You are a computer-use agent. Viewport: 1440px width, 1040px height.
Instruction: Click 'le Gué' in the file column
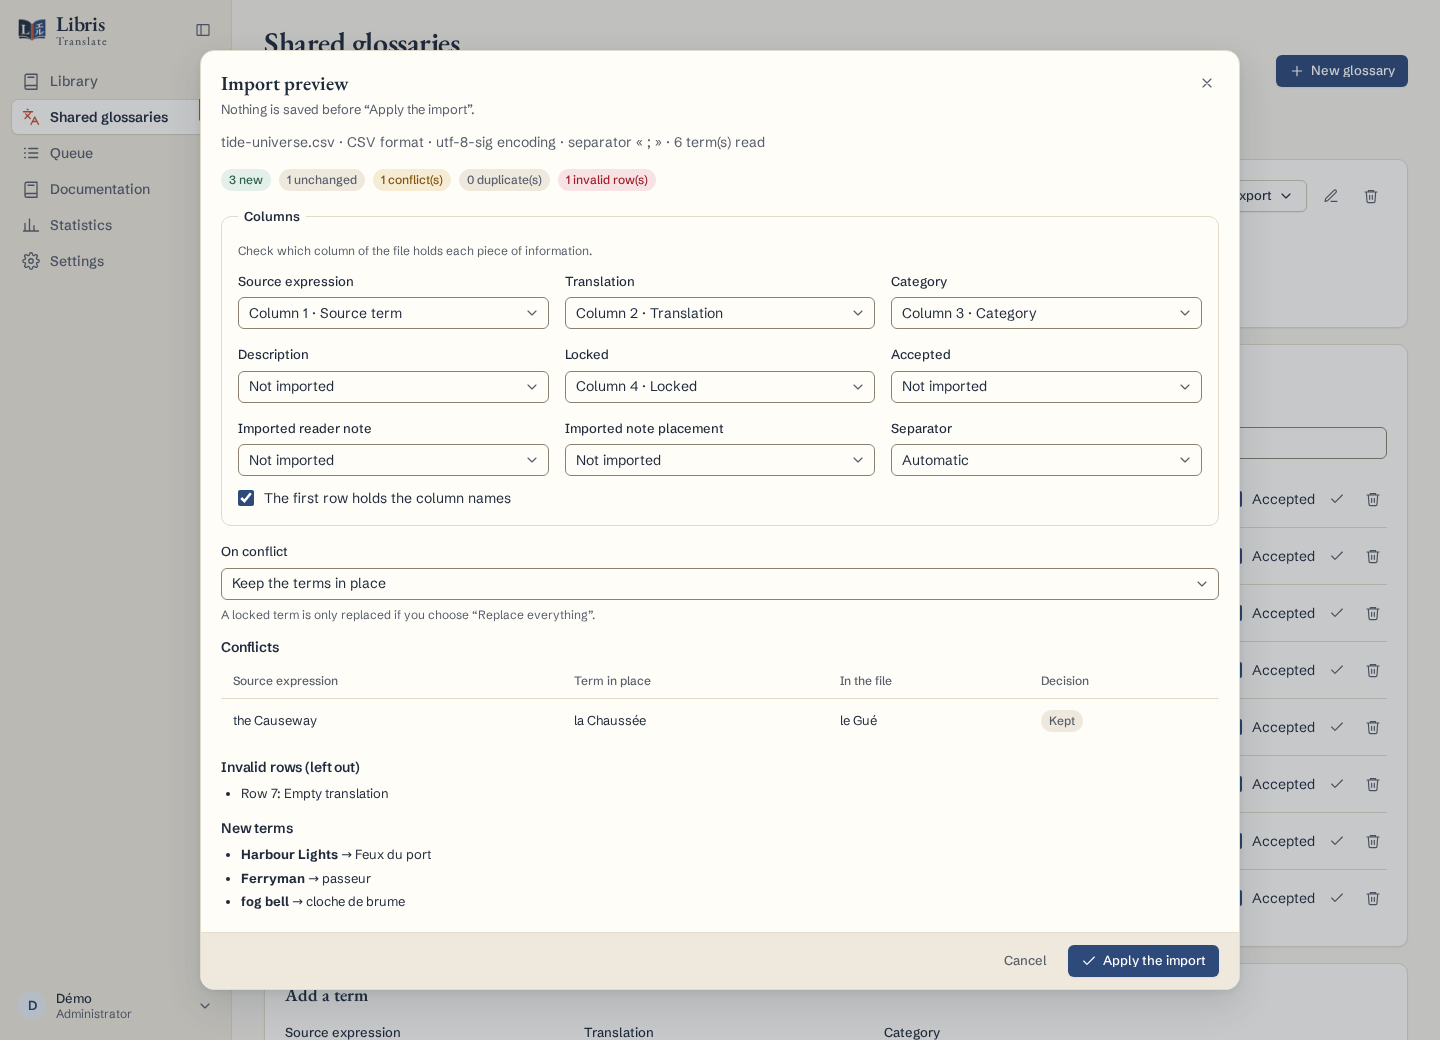point(858,721)
